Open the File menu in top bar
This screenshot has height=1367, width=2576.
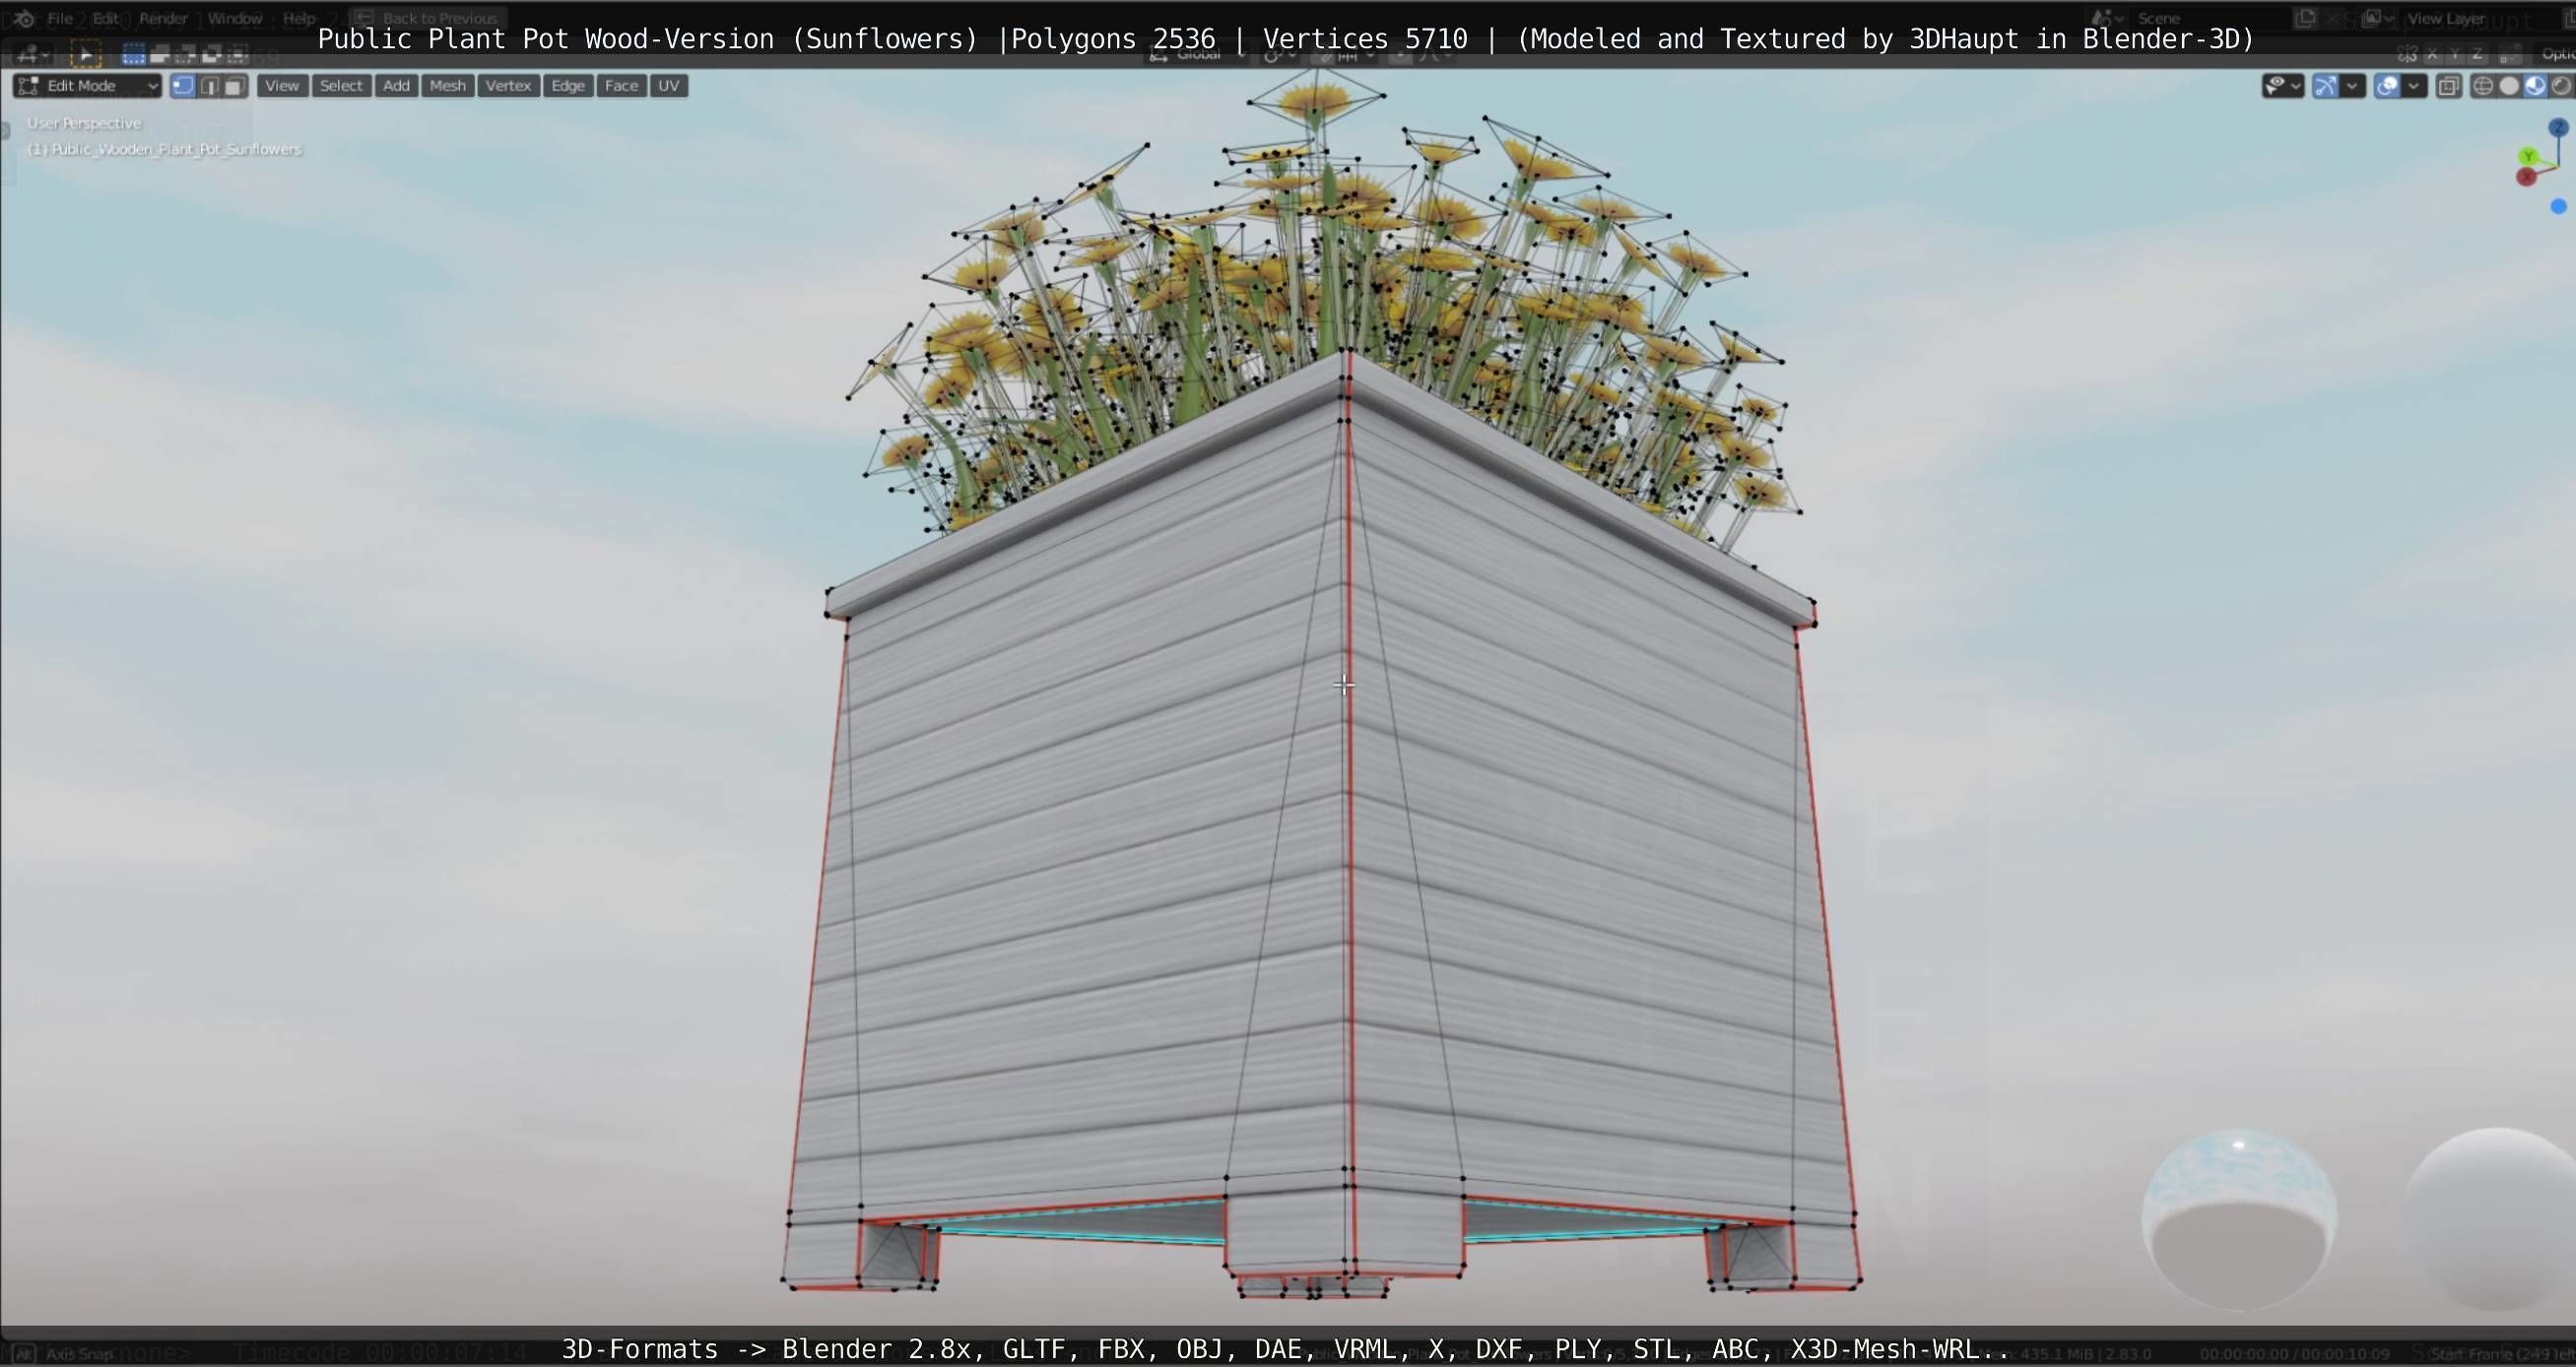[60, 18]
